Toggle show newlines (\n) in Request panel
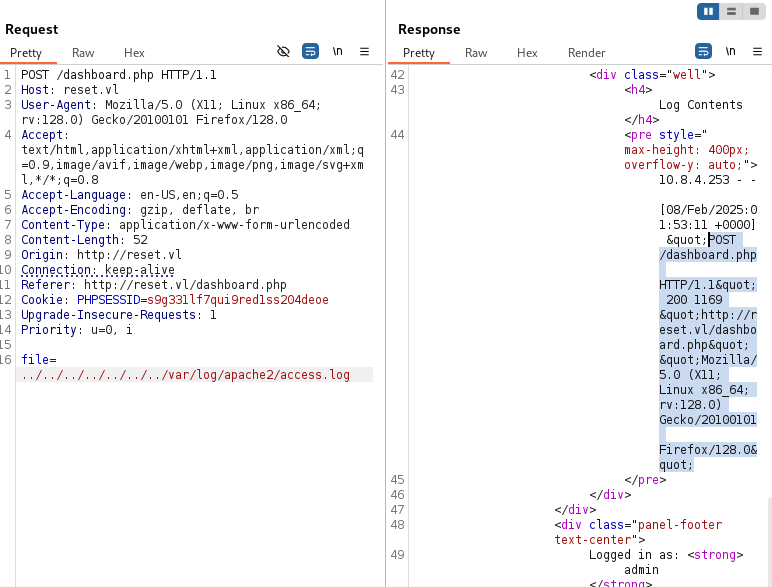 [337, 51]
